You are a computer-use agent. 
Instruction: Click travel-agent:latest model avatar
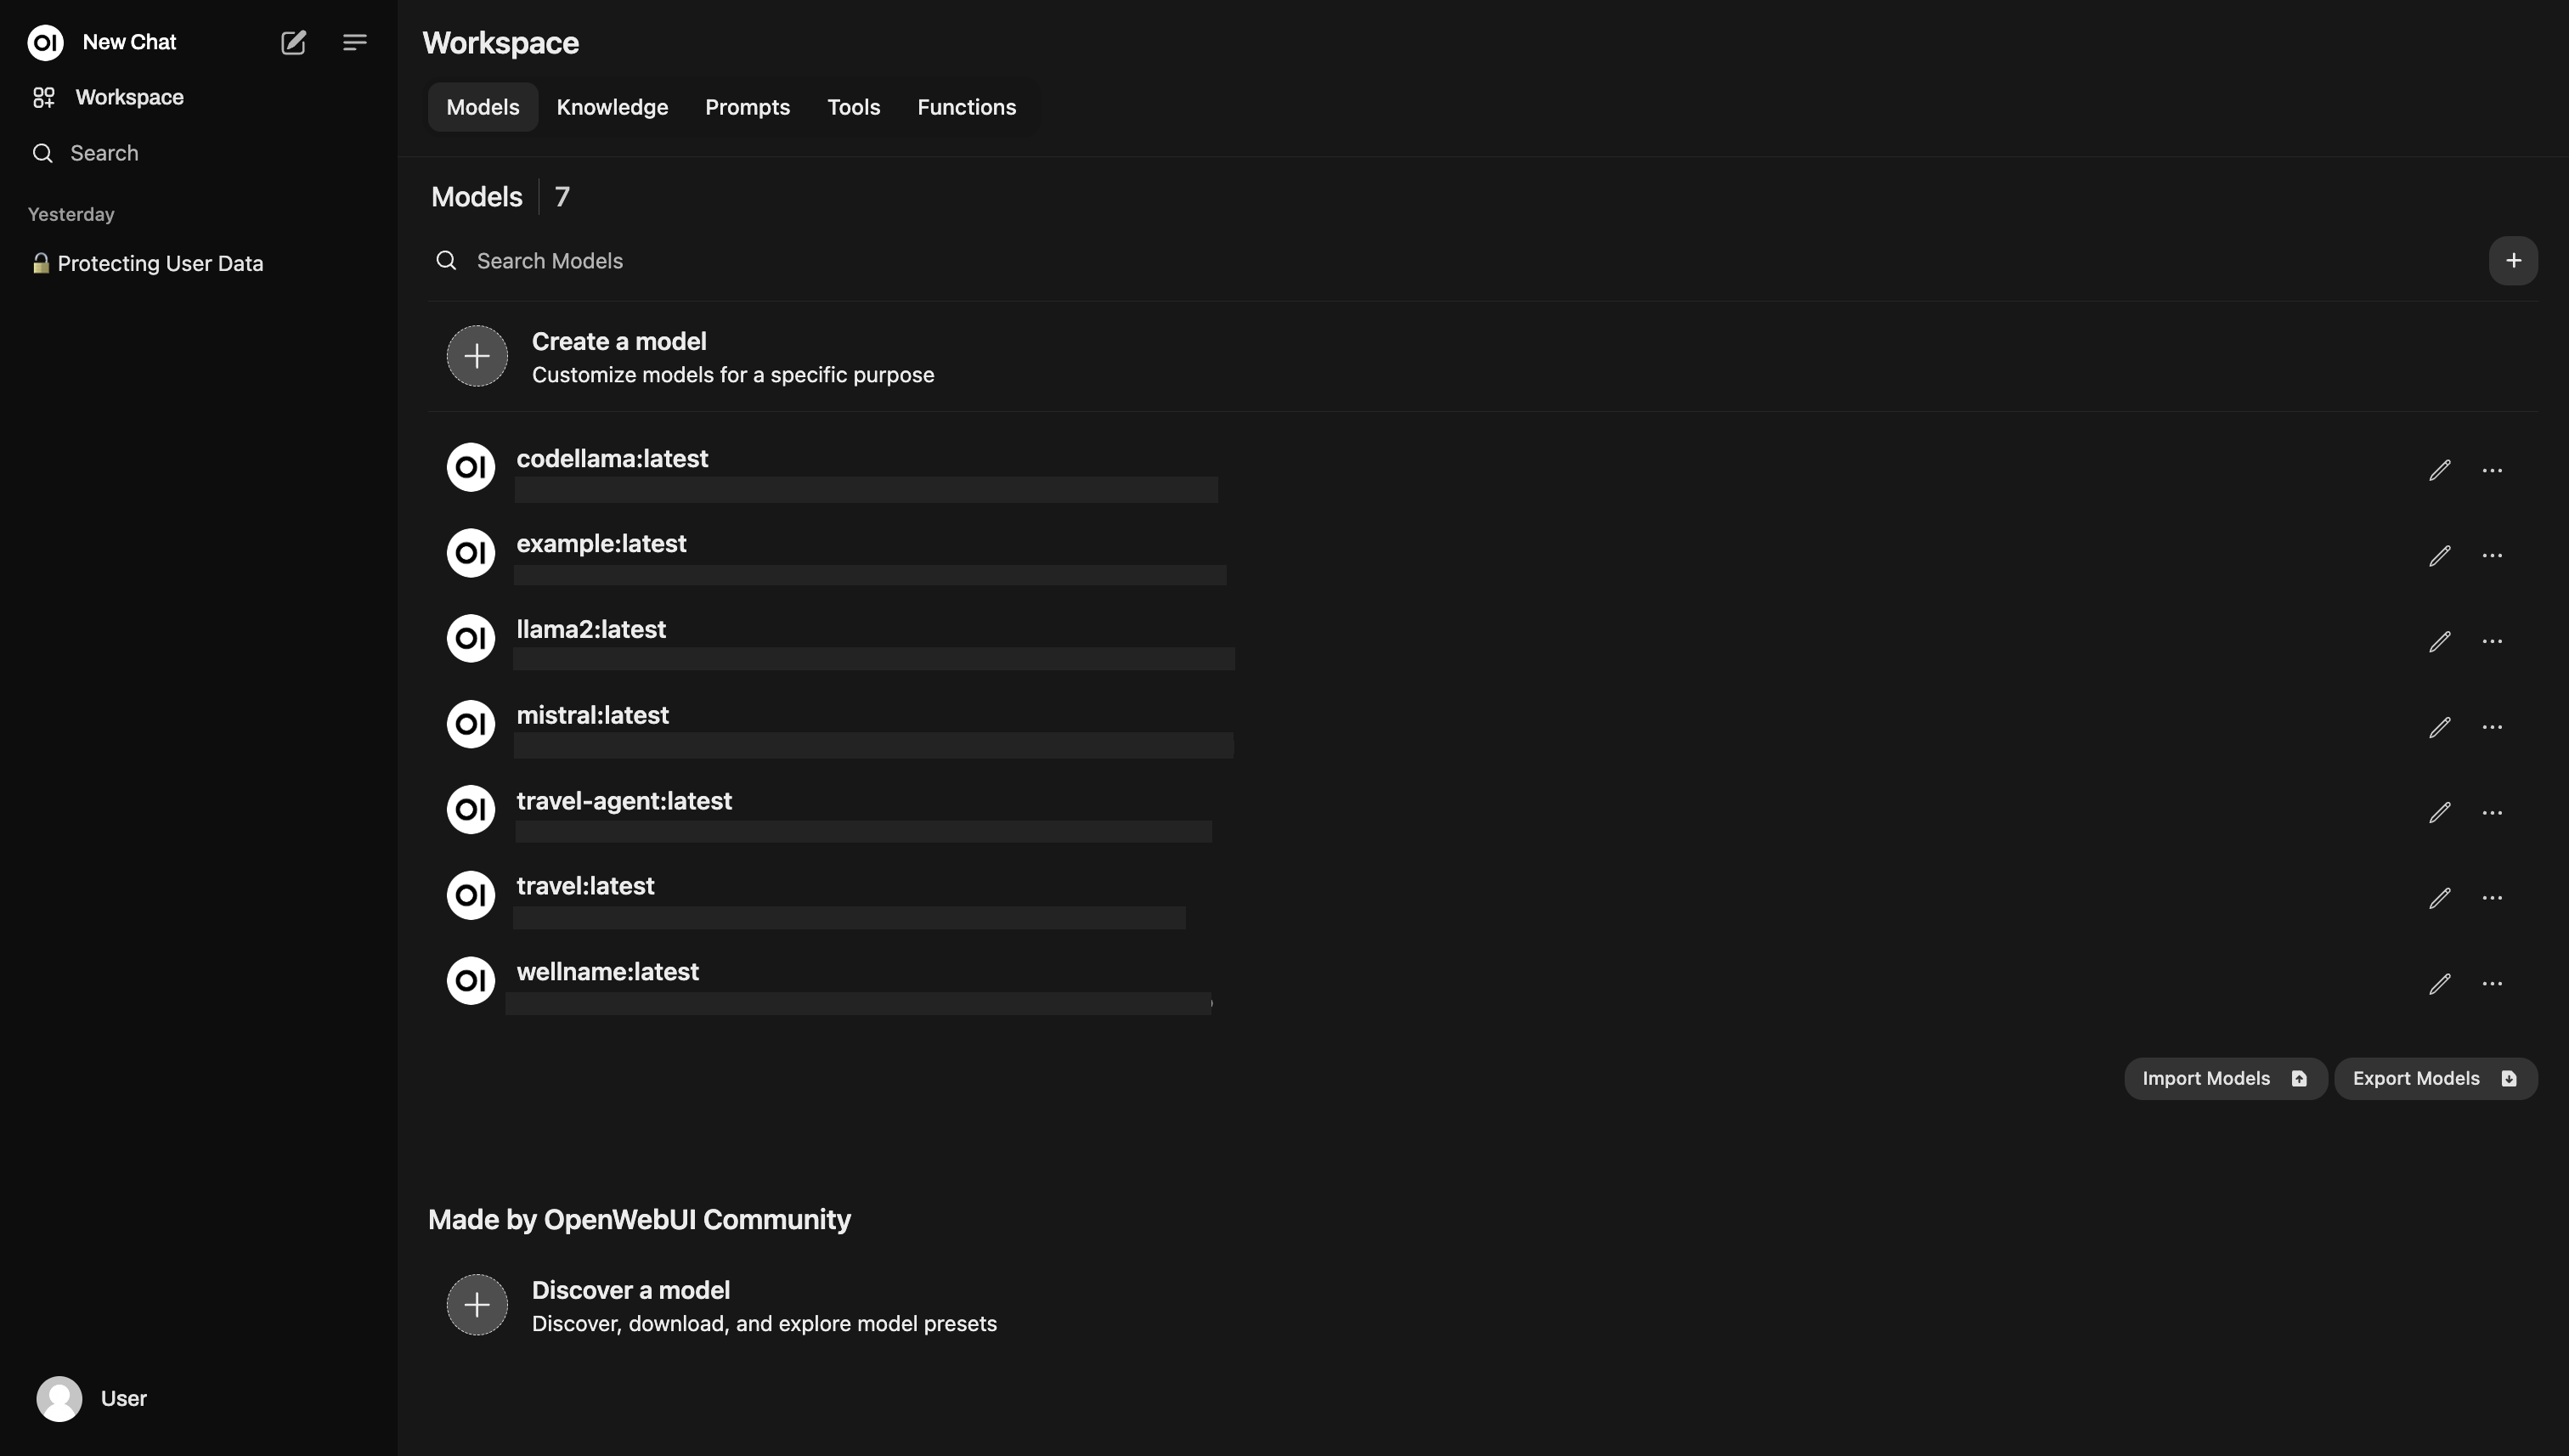click(471, 810)
